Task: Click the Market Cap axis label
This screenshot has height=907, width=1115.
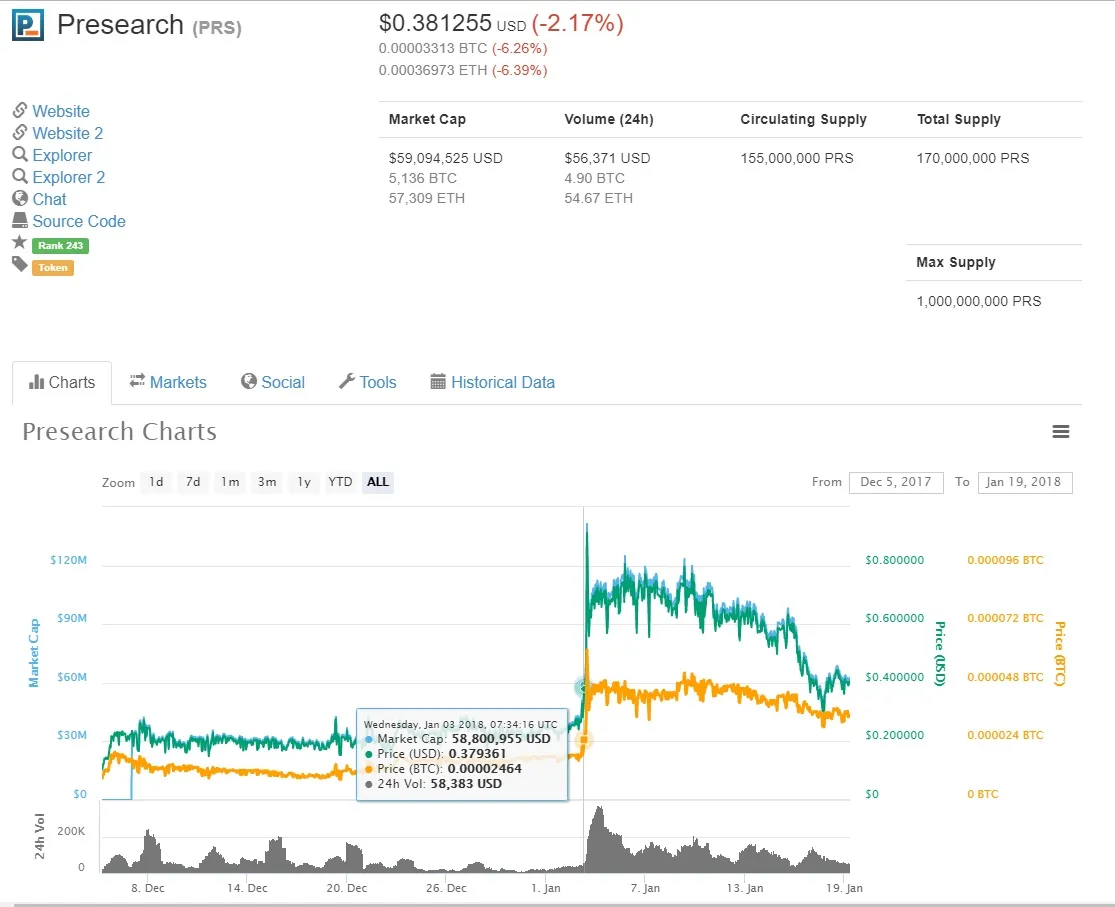Action: [33, 653]
